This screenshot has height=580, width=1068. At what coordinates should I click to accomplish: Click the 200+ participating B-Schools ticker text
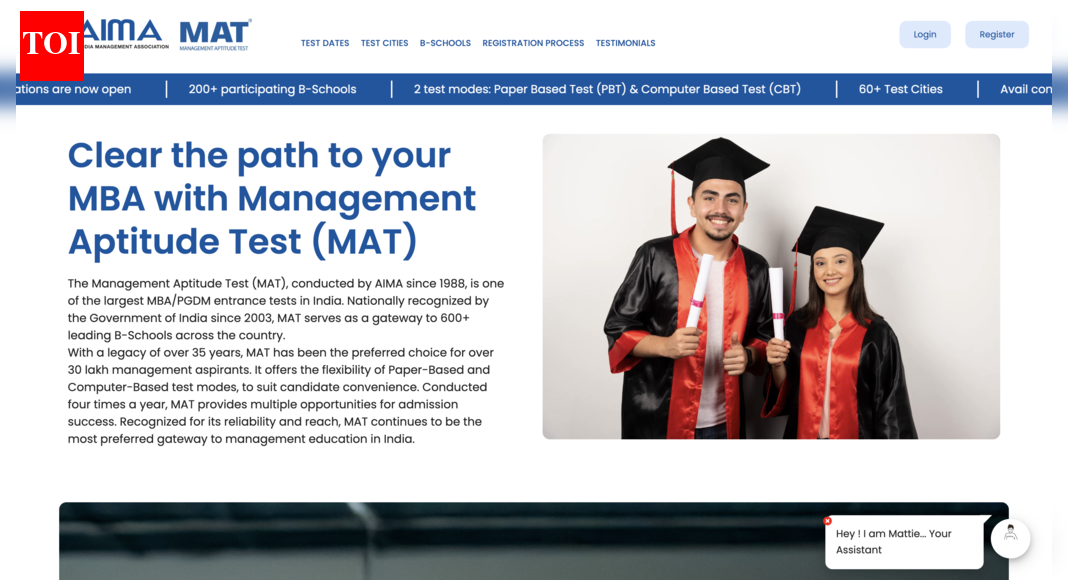pos(272,89)
